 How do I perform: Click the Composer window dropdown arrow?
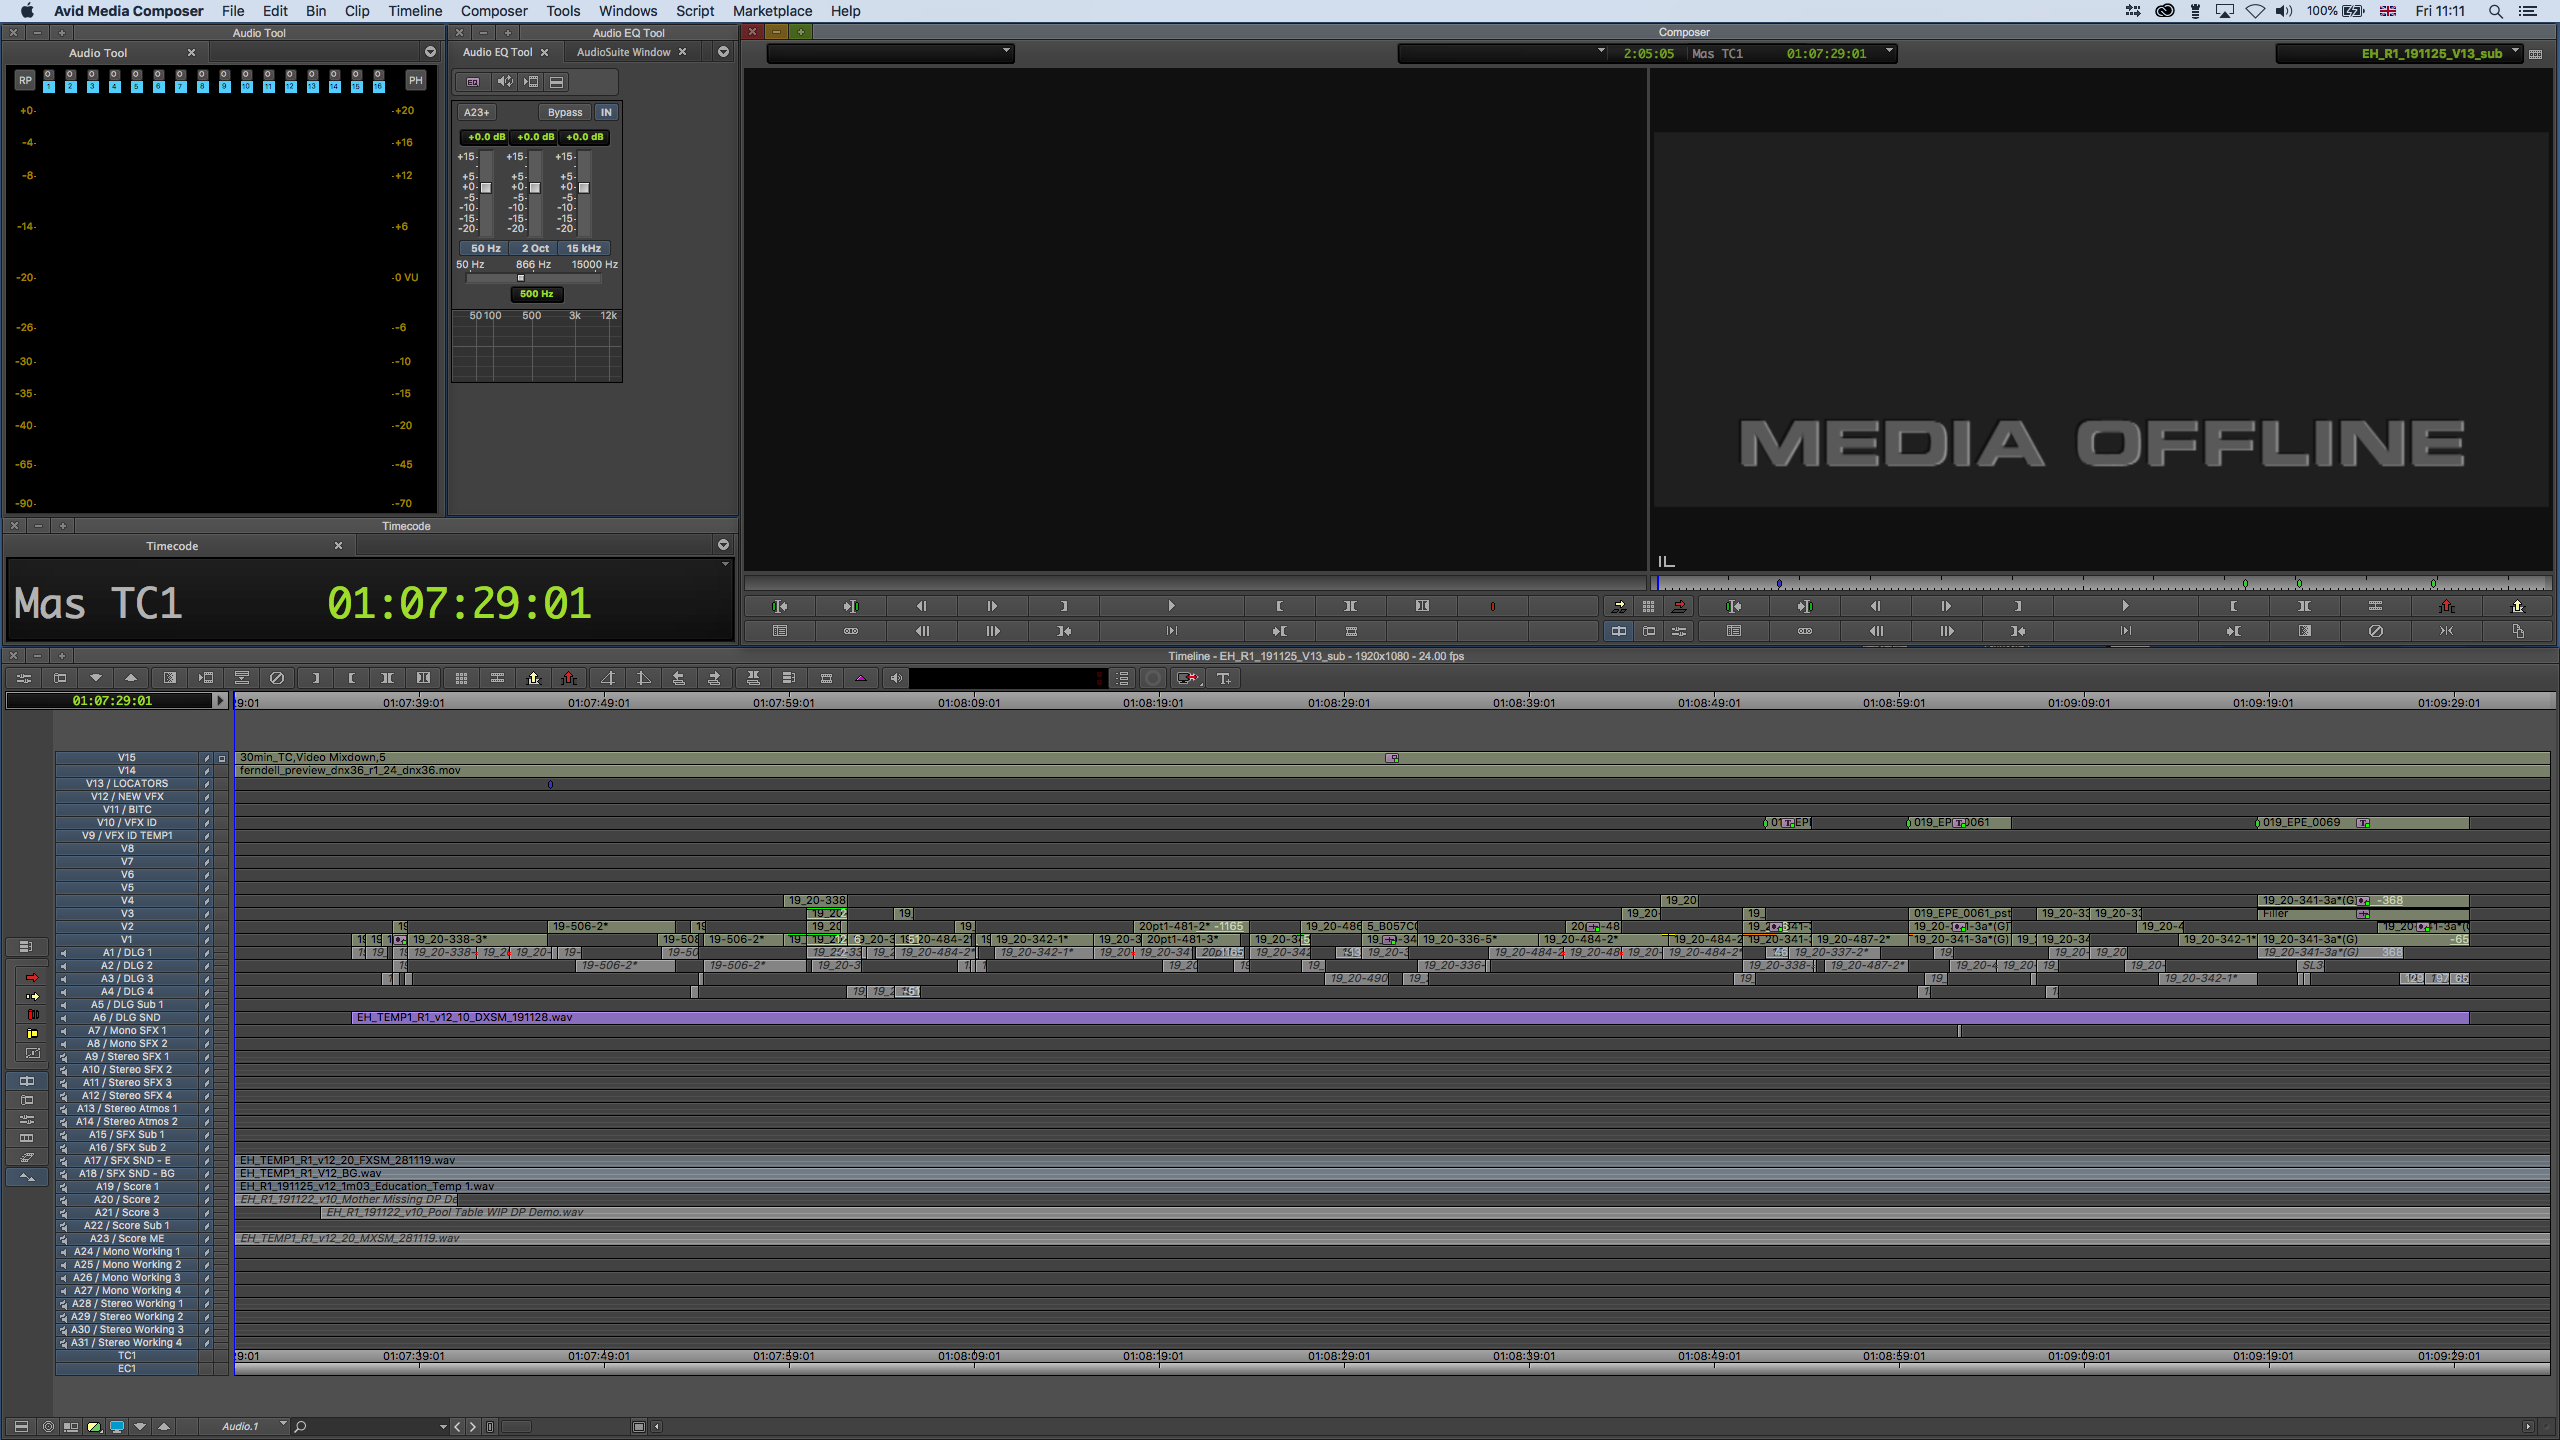[x=1888, y=51]
